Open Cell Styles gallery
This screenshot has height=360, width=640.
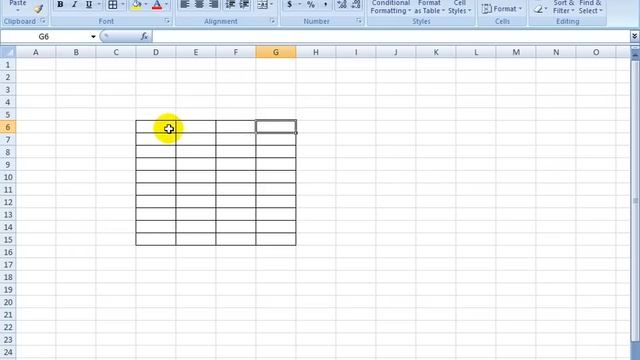[x=460, y=7]
